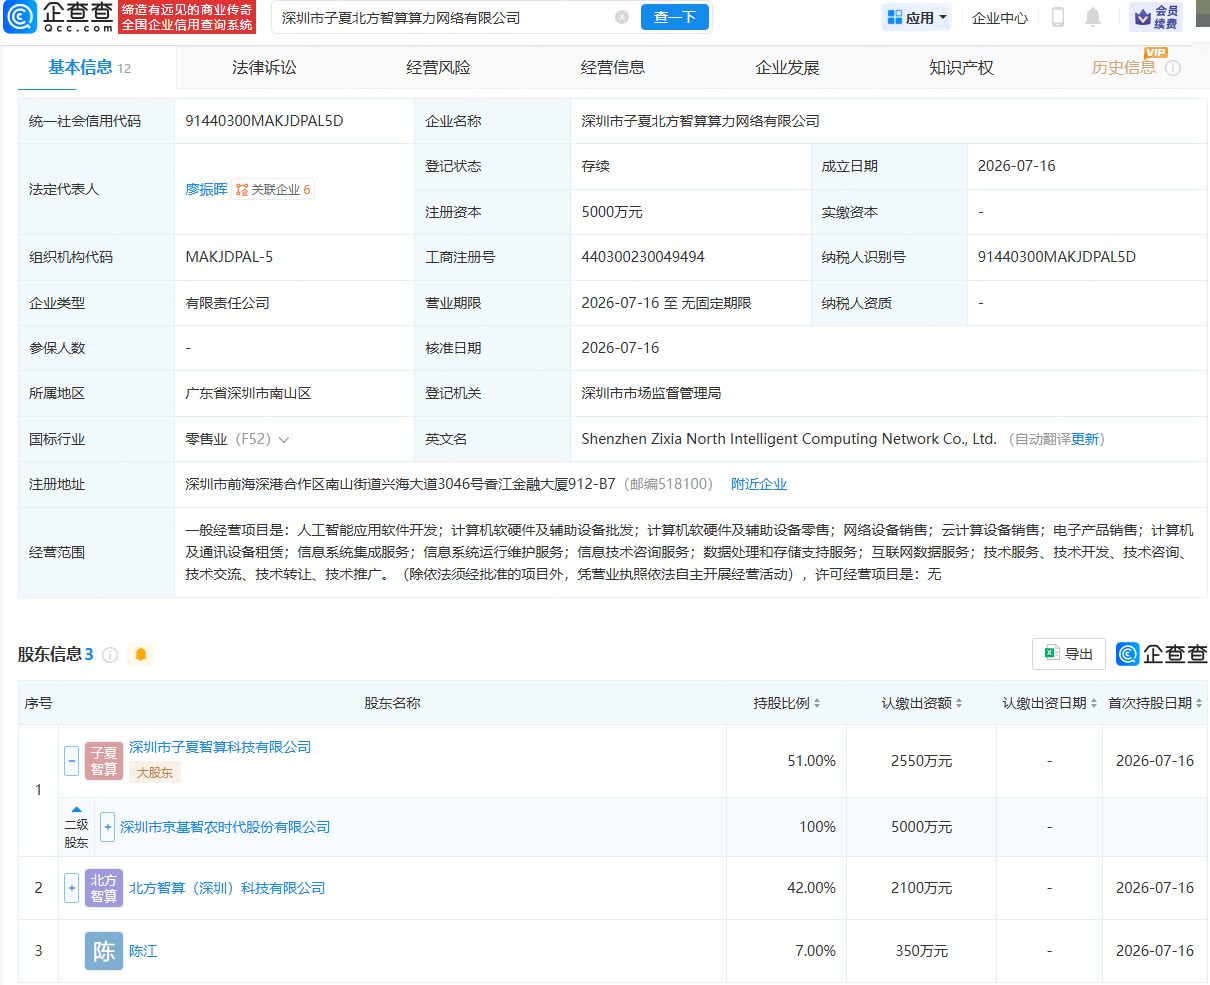The width and height of the screenshot is (1210, 985).
Task: Open 北方智算（深圳）科技有限公司 shareholder link
Action: pyautogui.click(x=227, y=888)
